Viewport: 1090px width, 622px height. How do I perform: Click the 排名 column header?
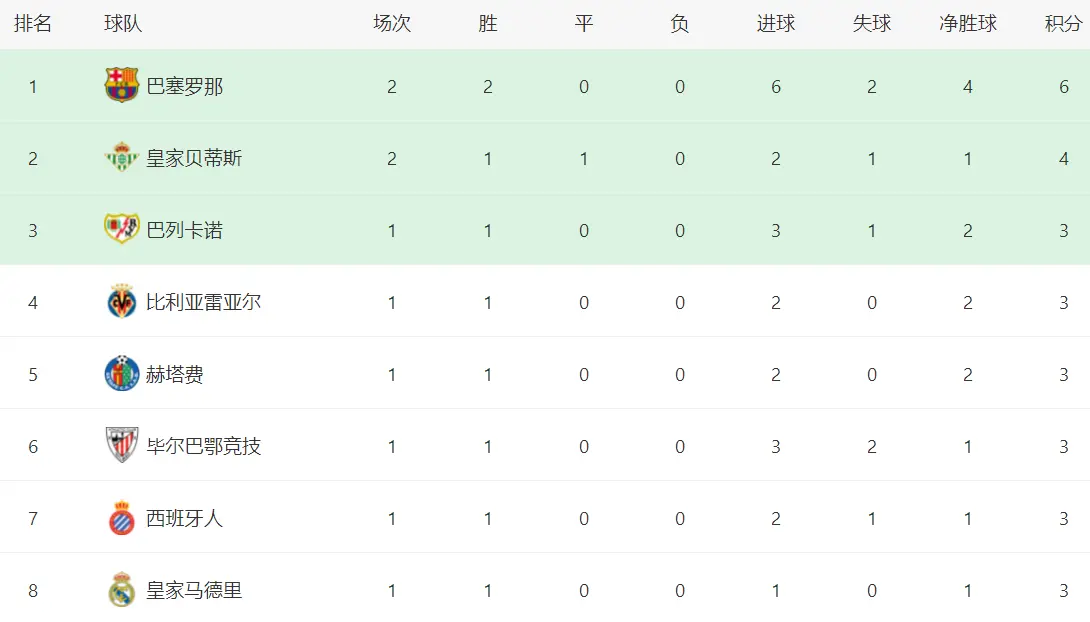tap(33, 24)
